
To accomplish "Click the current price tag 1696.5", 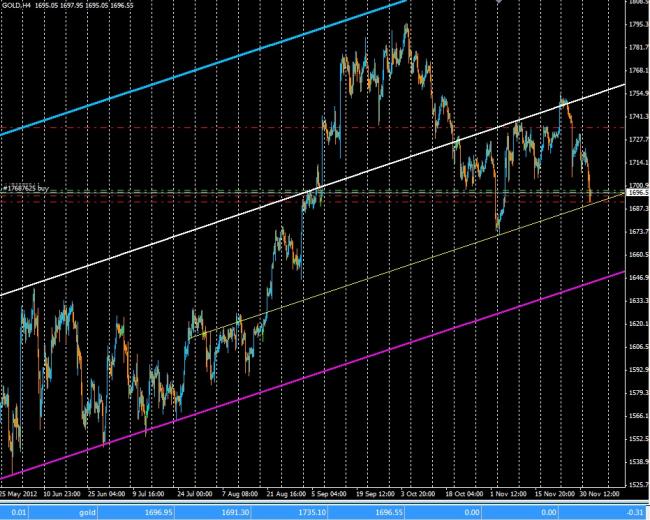I will tap(638, 192).
